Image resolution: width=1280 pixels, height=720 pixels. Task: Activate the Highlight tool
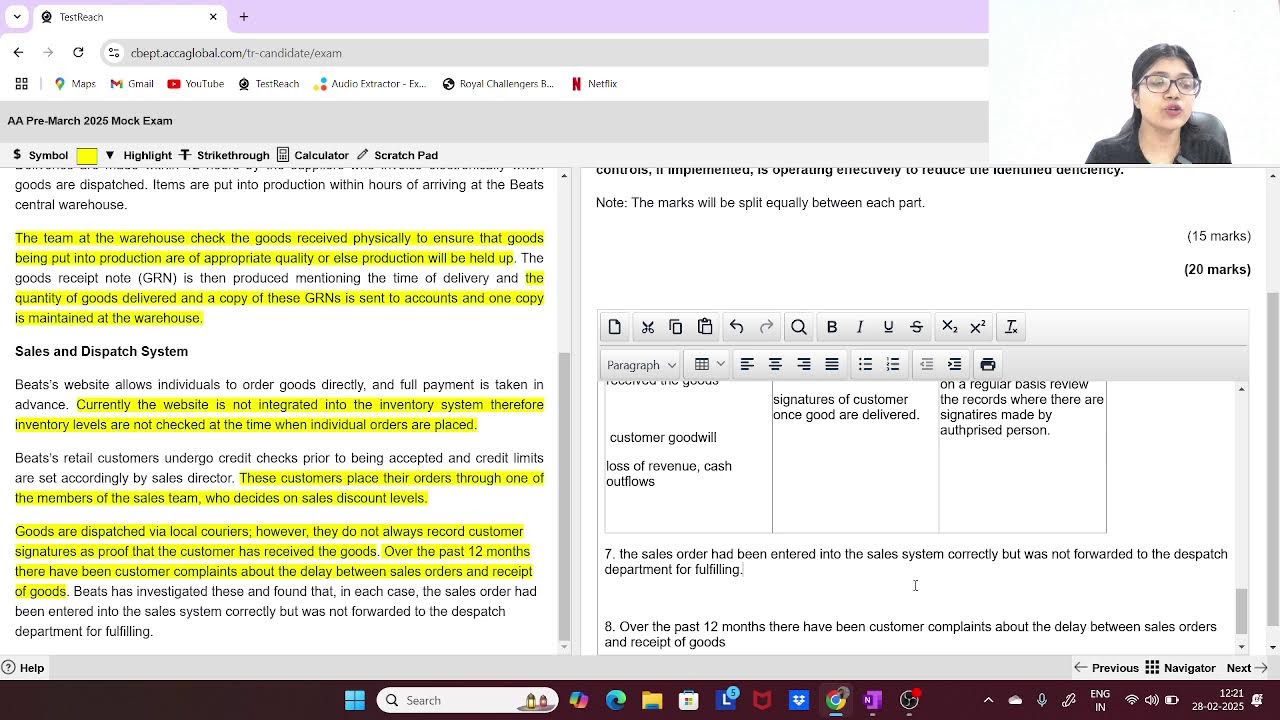147,155
